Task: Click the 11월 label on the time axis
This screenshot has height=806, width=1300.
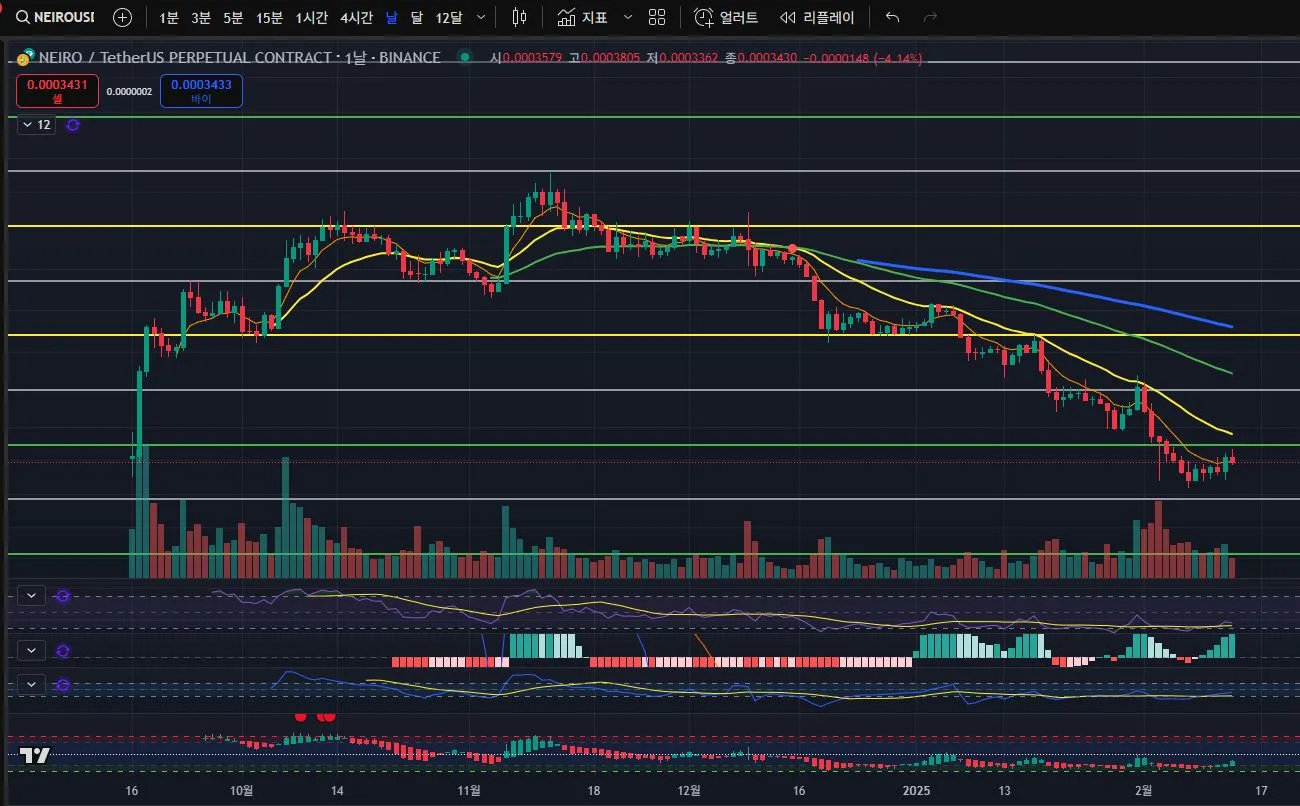Action: [467, 790]
